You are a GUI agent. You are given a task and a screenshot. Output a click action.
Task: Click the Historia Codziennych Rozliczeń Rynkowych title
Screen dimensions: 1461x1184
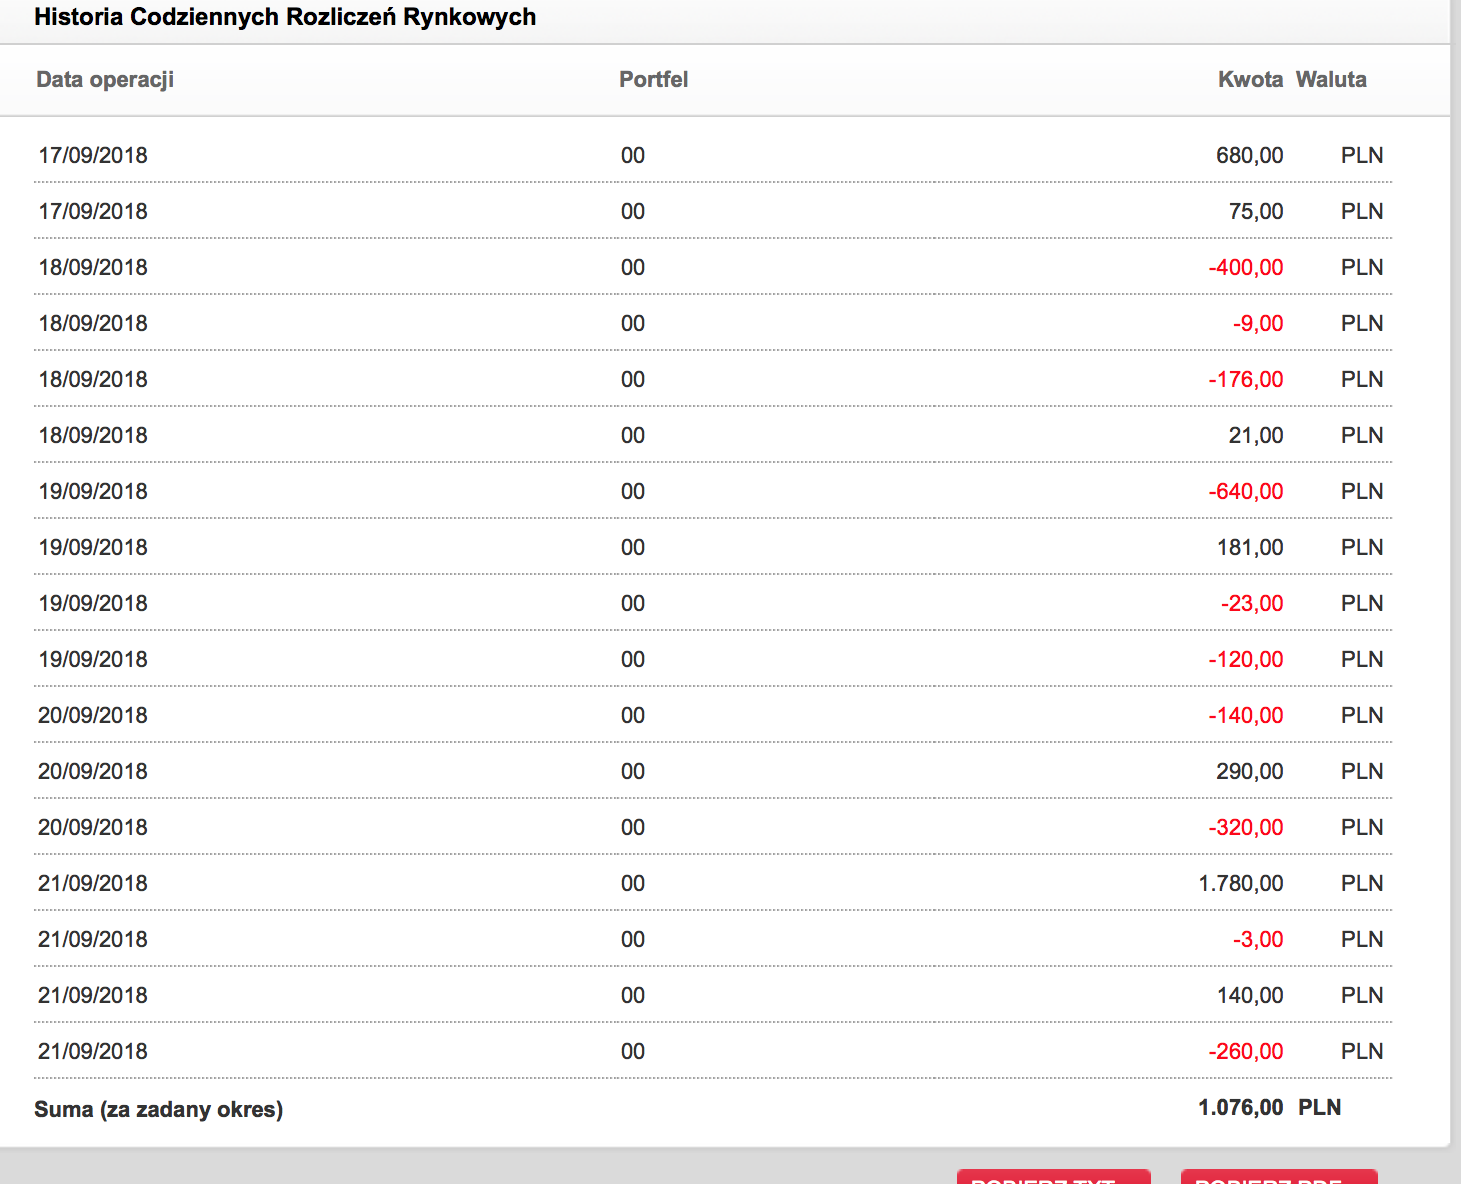[285, 17]
